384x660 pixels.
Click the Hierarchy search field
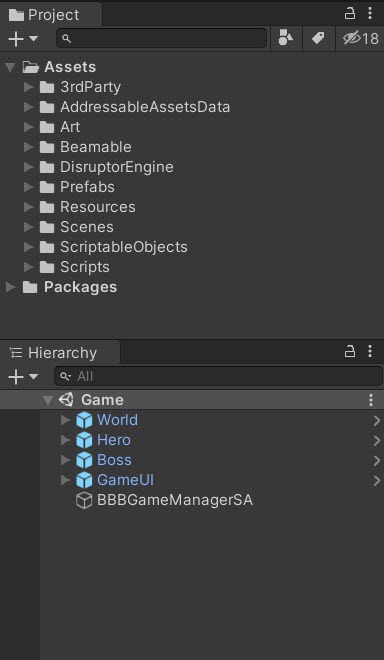click(219, 376)
